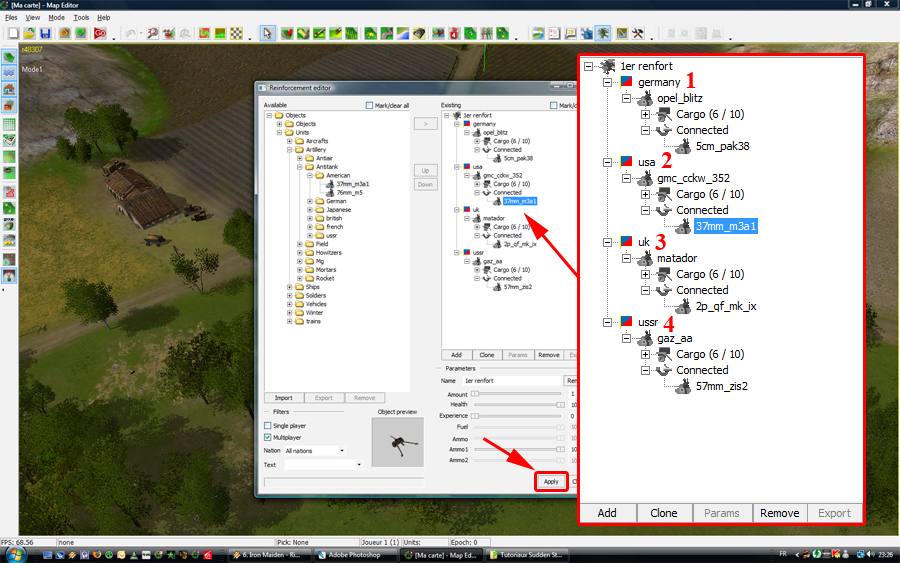Select the red zone outline icon in left sidebar
Image resolution: width=900 pixels, height=563 pixels.
(9, 192)
